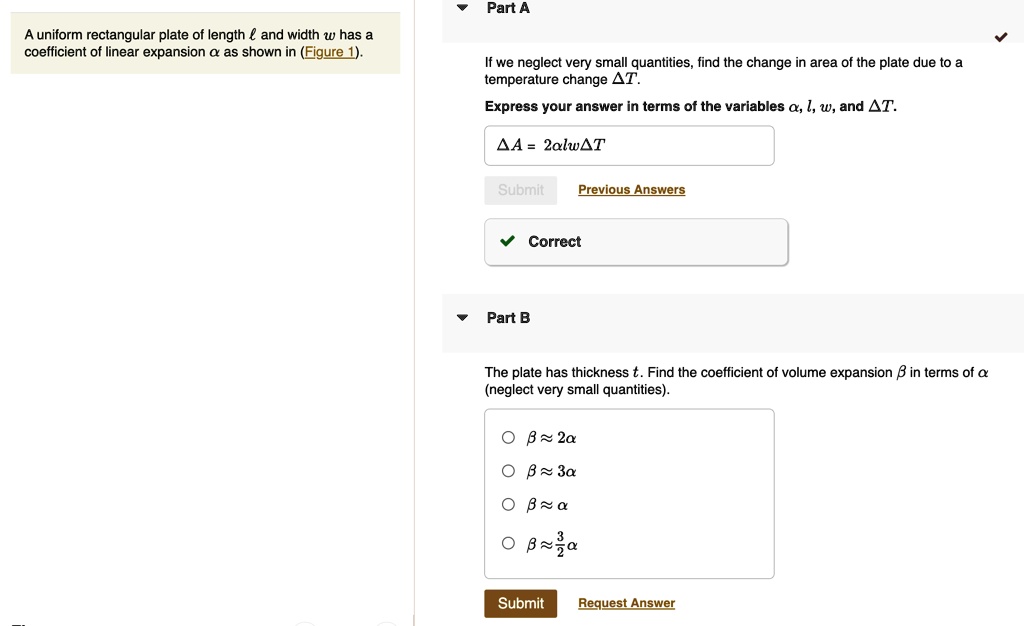
Task: Click the Part B section header
Action: point(508,317)
